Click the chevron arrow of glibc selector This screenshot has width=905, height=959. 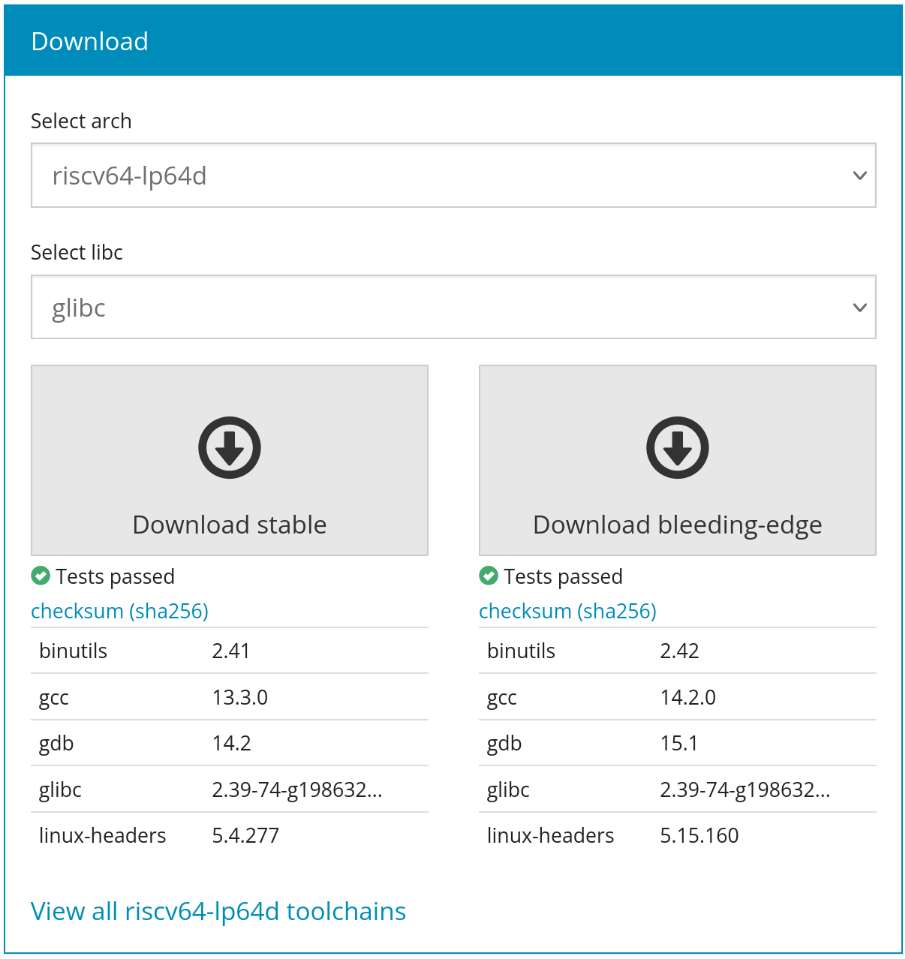860,308
